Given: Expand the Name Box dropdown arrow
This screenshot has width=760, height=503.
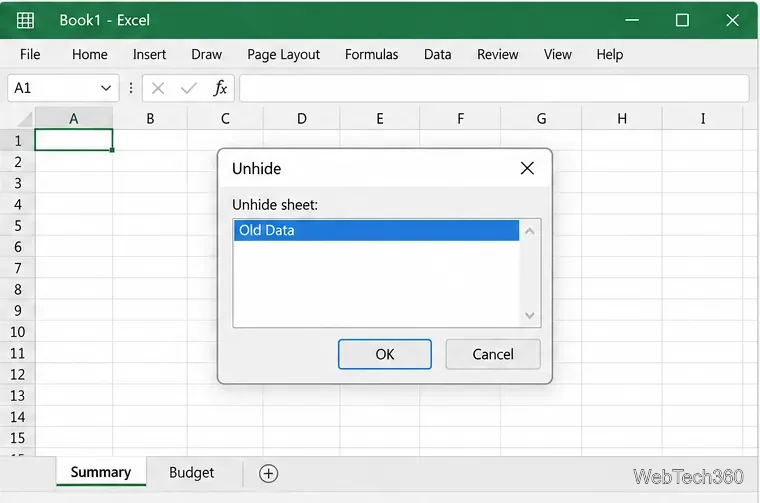Looking at the screenshot, I should [x=106, y=88].
